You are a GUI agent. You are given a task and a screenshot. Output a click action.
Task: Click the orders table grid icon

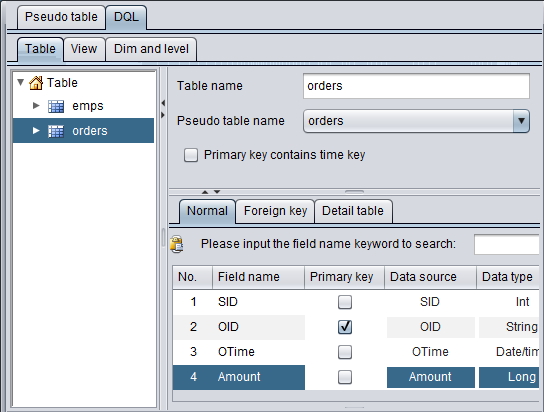[x=56, y=131]
